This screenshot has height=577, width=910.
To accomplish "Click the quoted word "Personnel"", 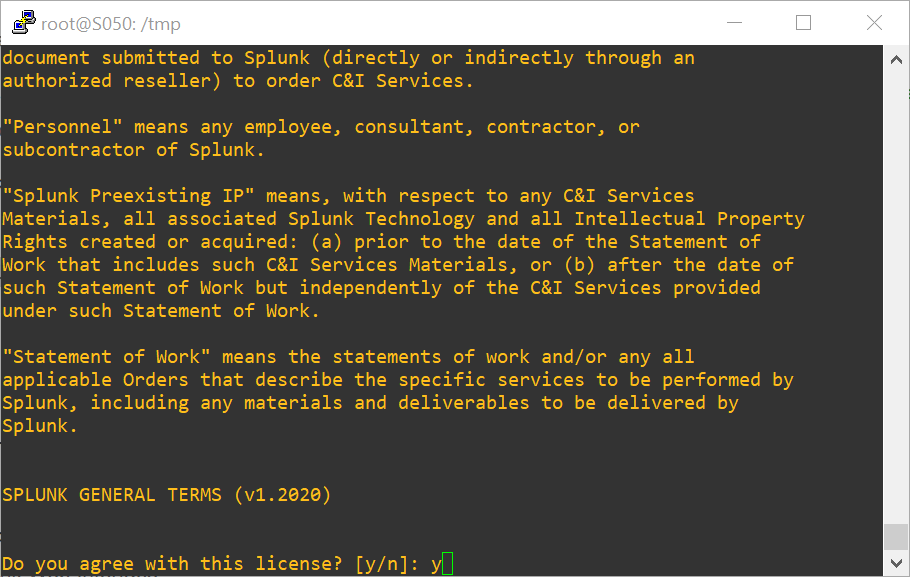I will click(63, 127).
